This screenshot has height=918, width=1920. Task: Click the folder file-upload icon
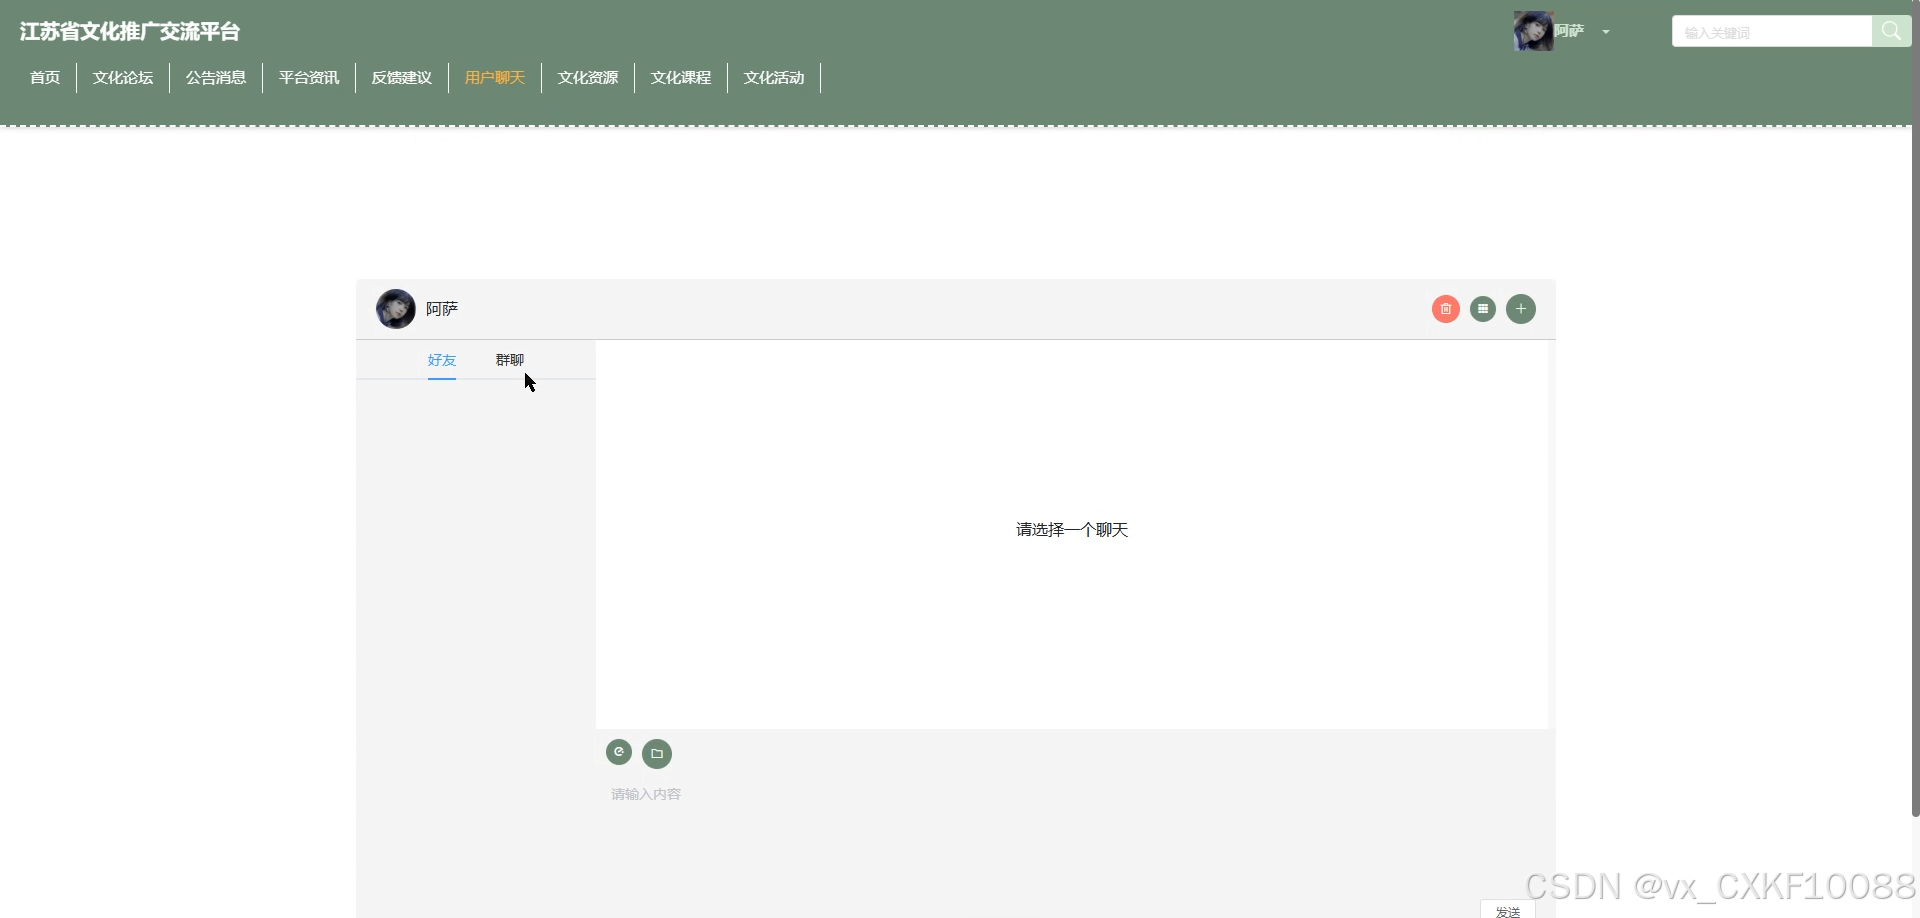point(657,753)
